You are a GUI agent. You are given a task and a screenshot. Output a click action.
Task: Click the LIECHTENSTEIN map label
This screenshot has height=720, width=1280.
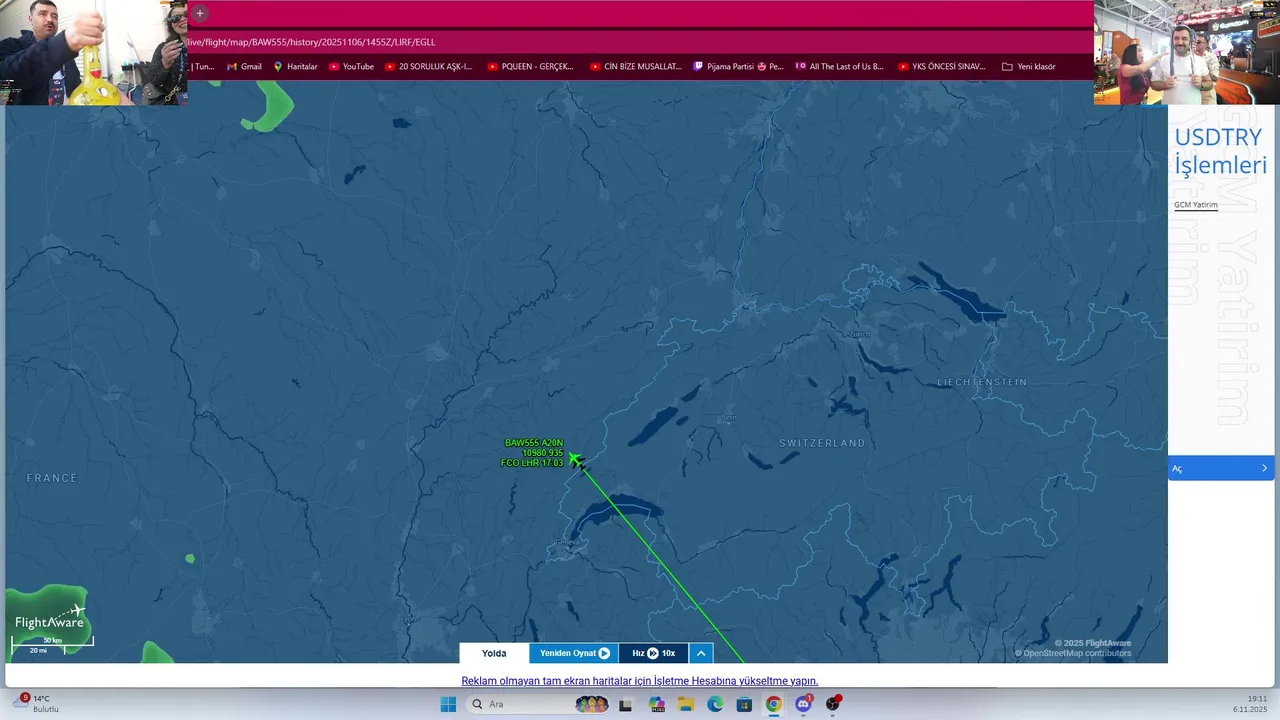click(982, 382)
